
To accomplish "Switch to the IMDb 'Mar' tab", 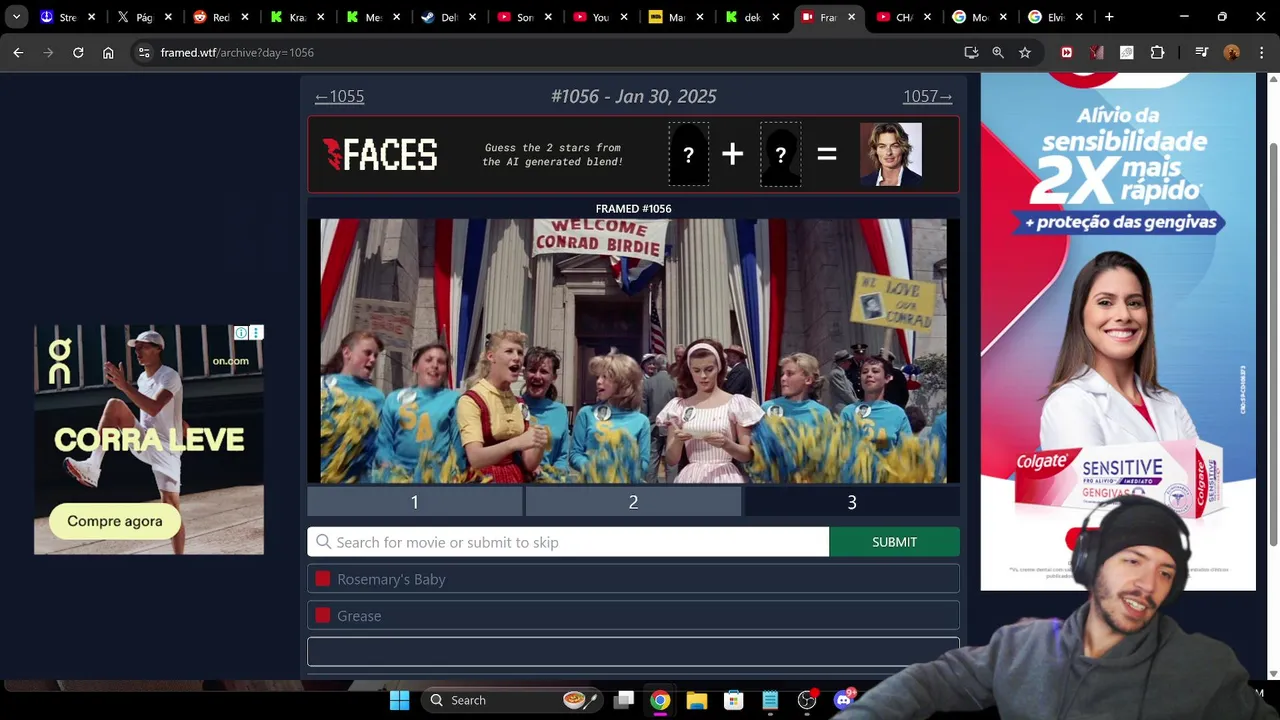I will [x=676, y=17].
